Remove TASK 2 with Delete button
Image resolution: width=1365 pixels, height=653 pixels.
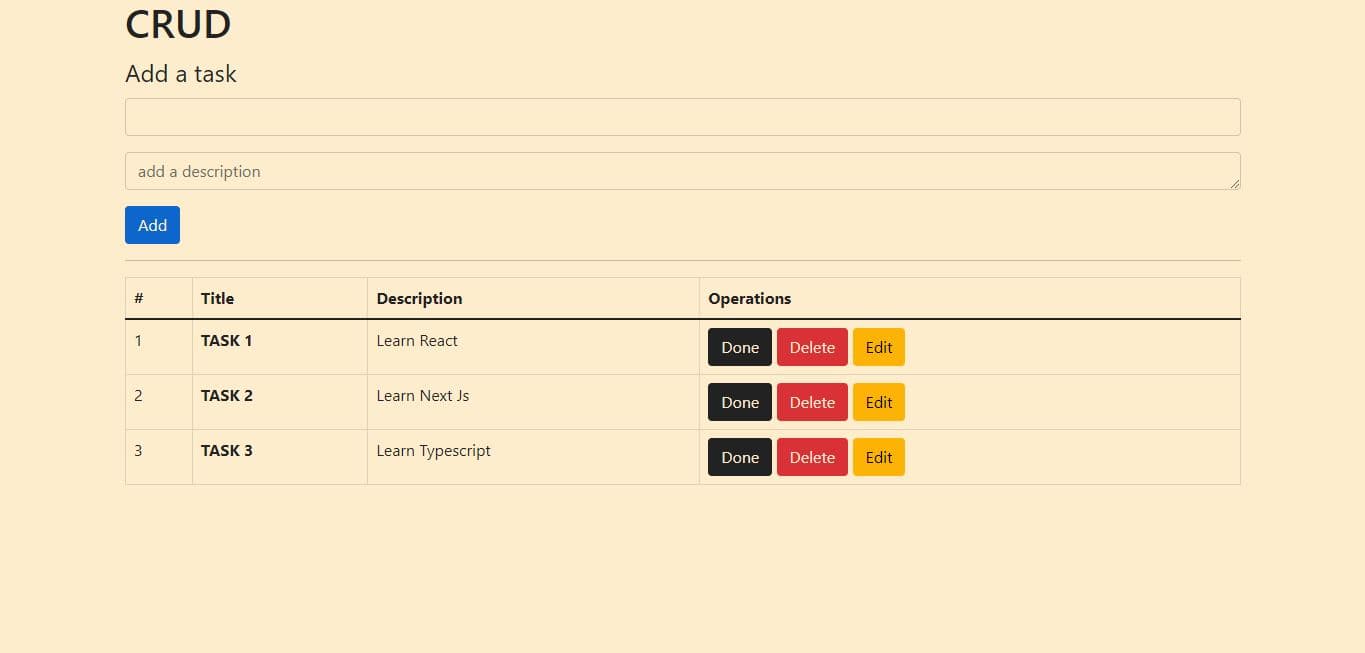tap(811, 402)
